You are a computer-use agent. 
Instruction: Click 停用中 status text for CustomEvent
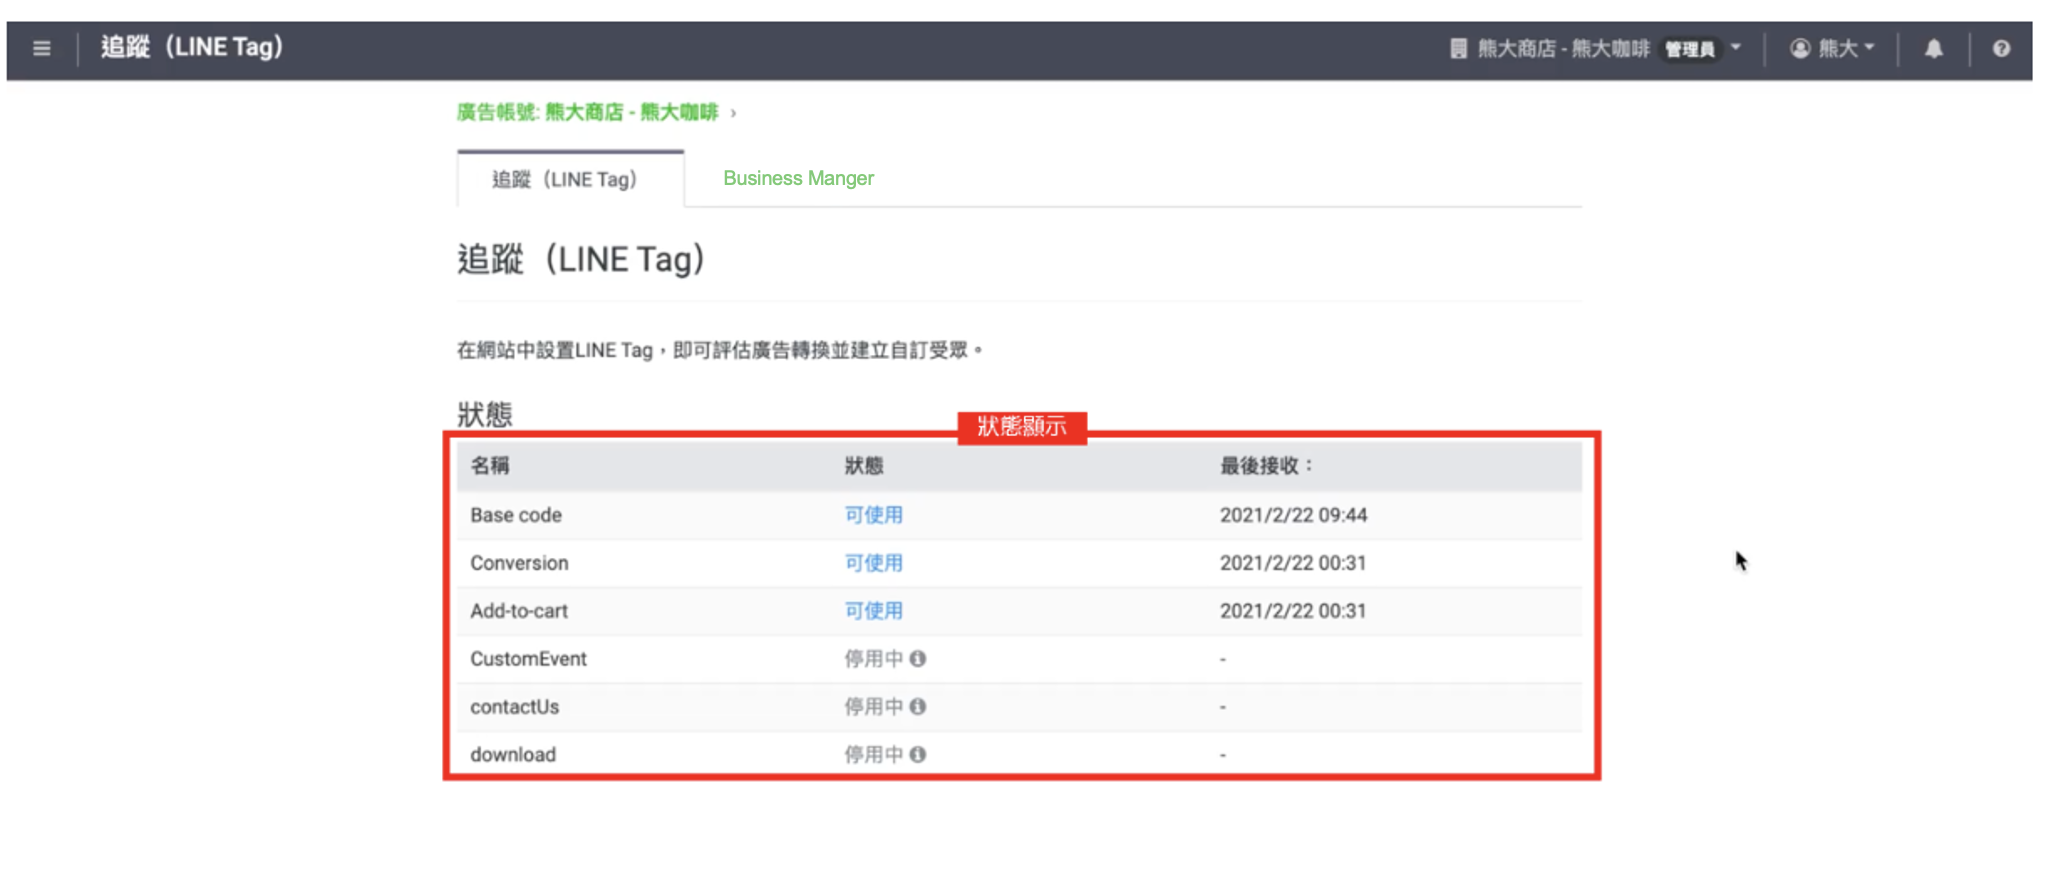point(873,659)
